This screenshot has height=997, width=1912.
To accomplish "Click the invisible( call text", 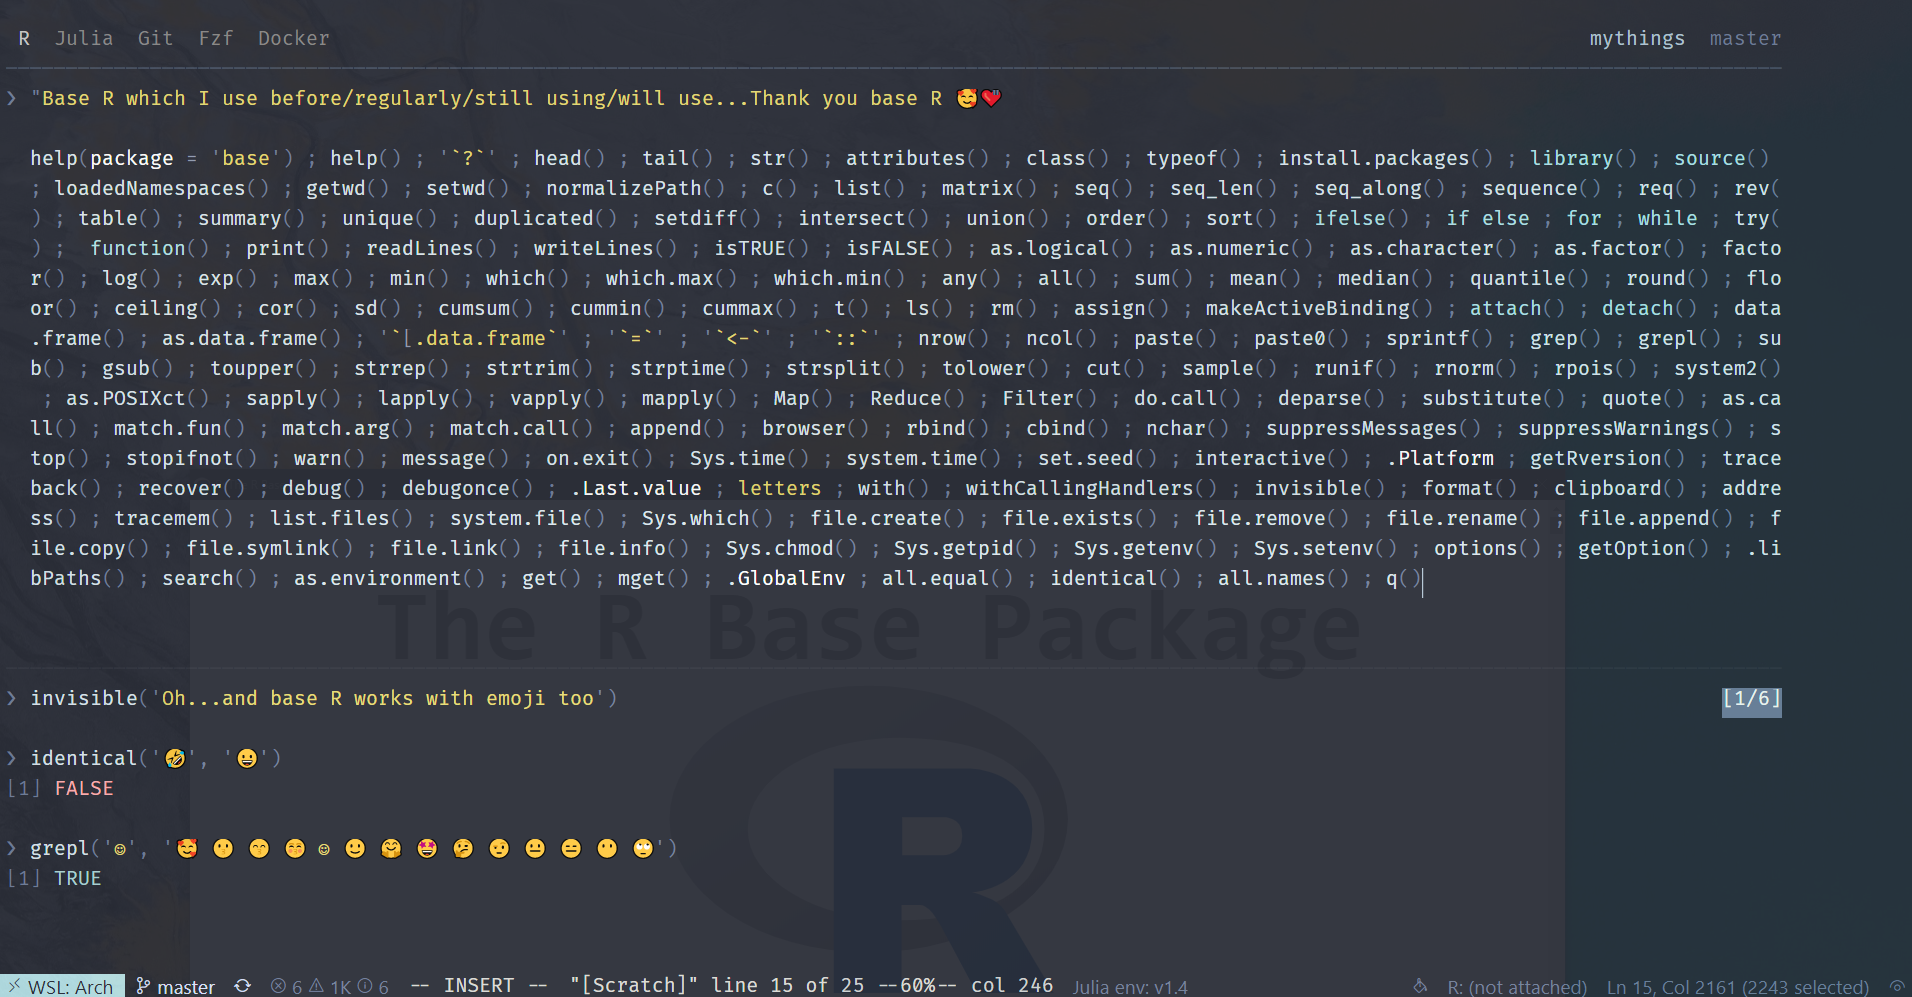I will pos(89,698).
